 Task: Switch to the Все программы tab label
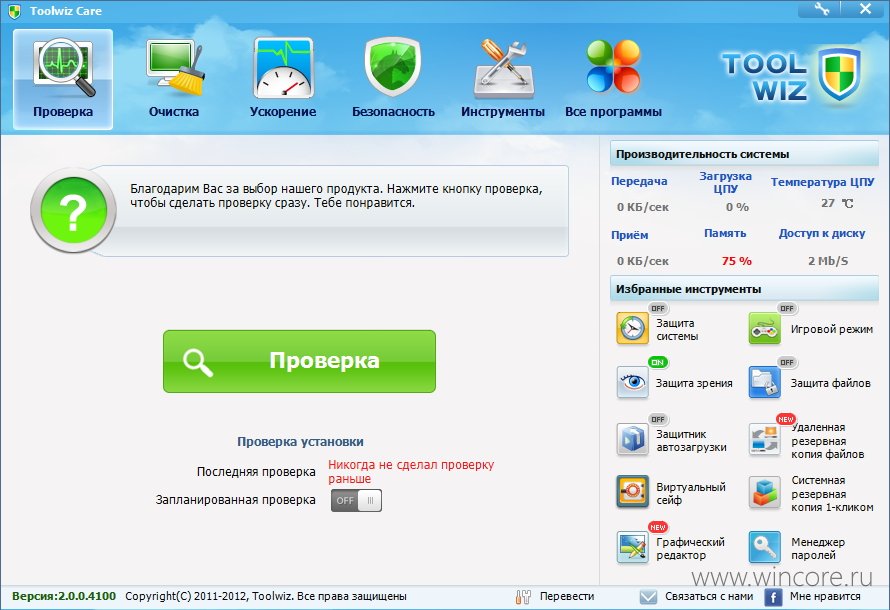point(614,112)
